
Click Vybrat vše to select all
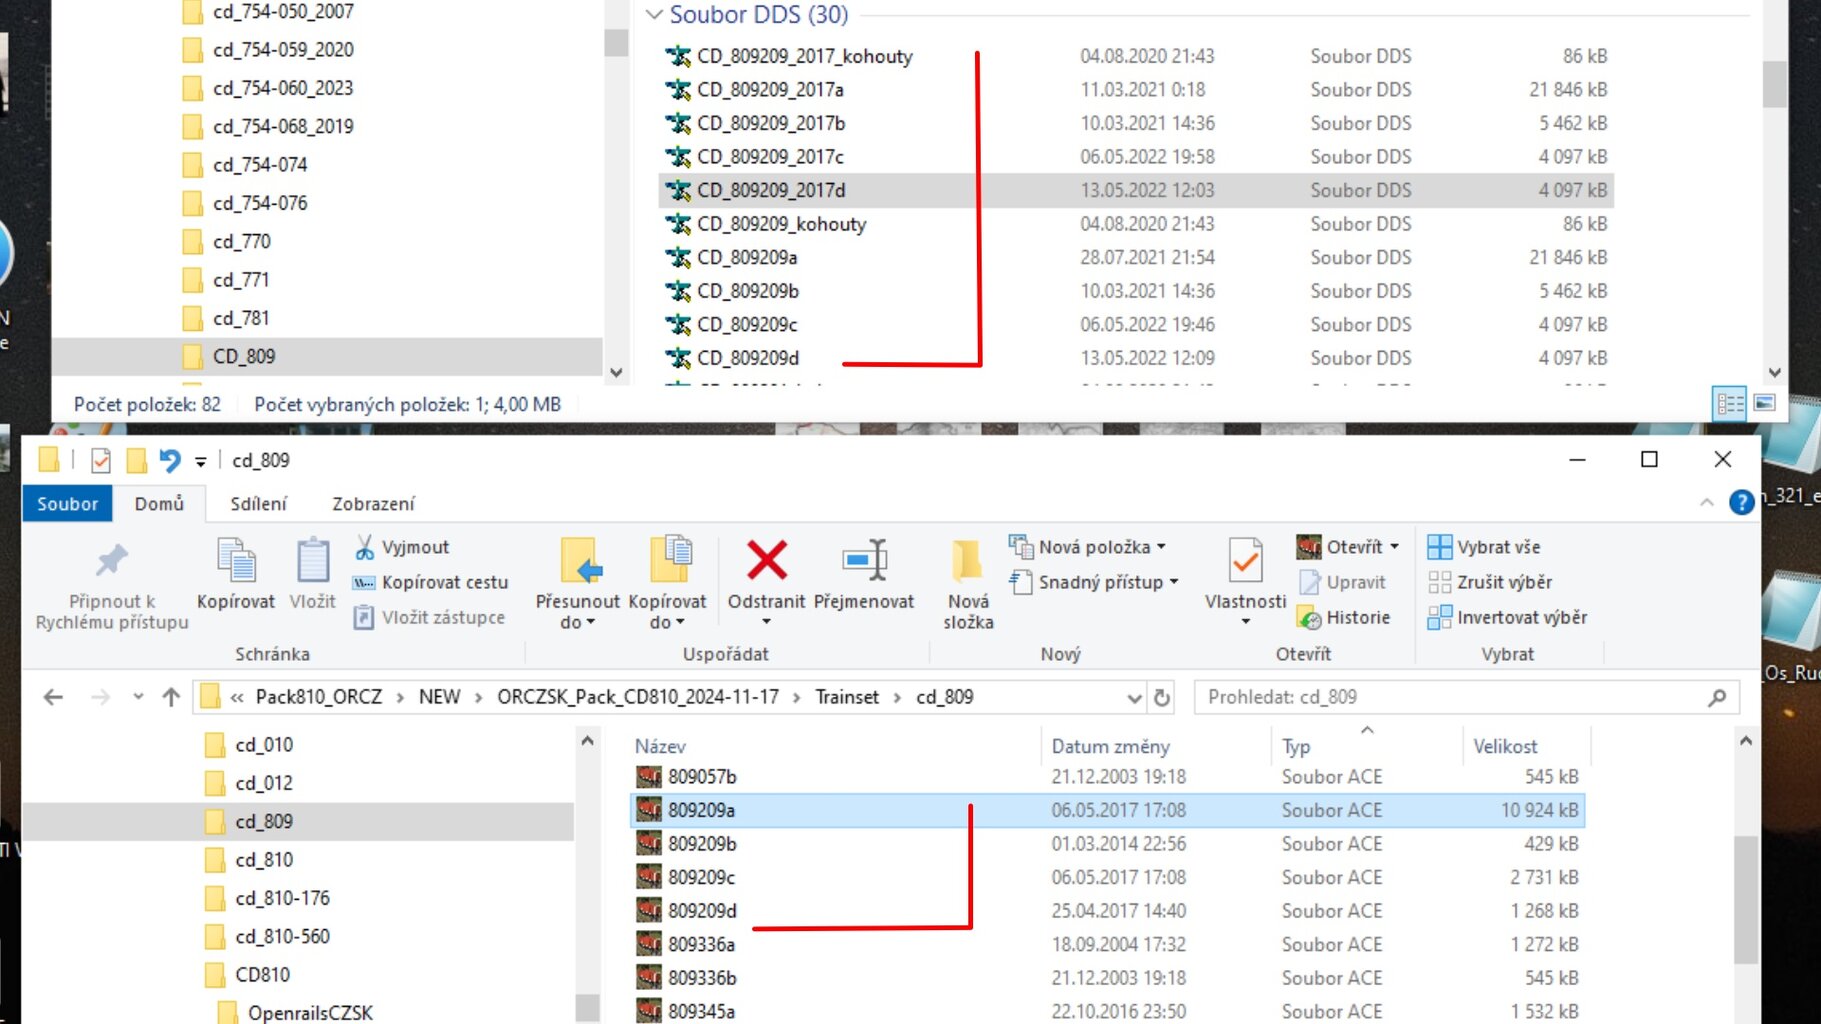(1485, 547)
